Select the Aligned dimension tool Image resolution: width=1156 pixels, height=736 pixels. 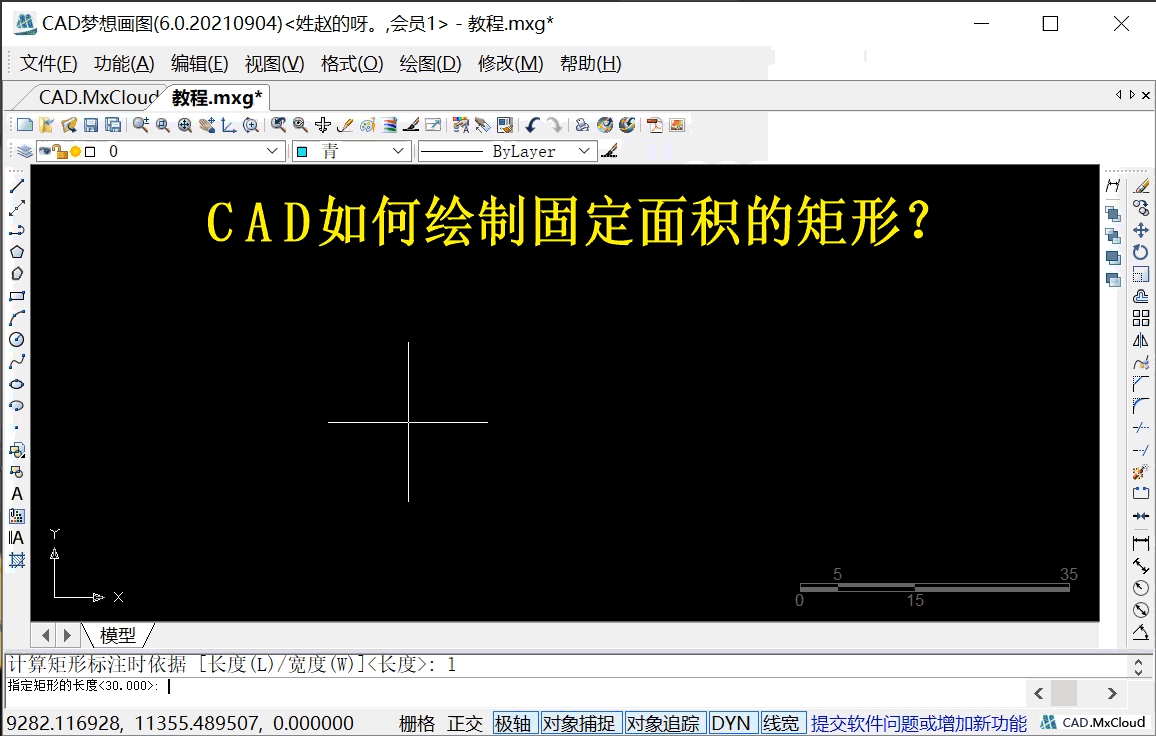click(x=1141, y=566)
